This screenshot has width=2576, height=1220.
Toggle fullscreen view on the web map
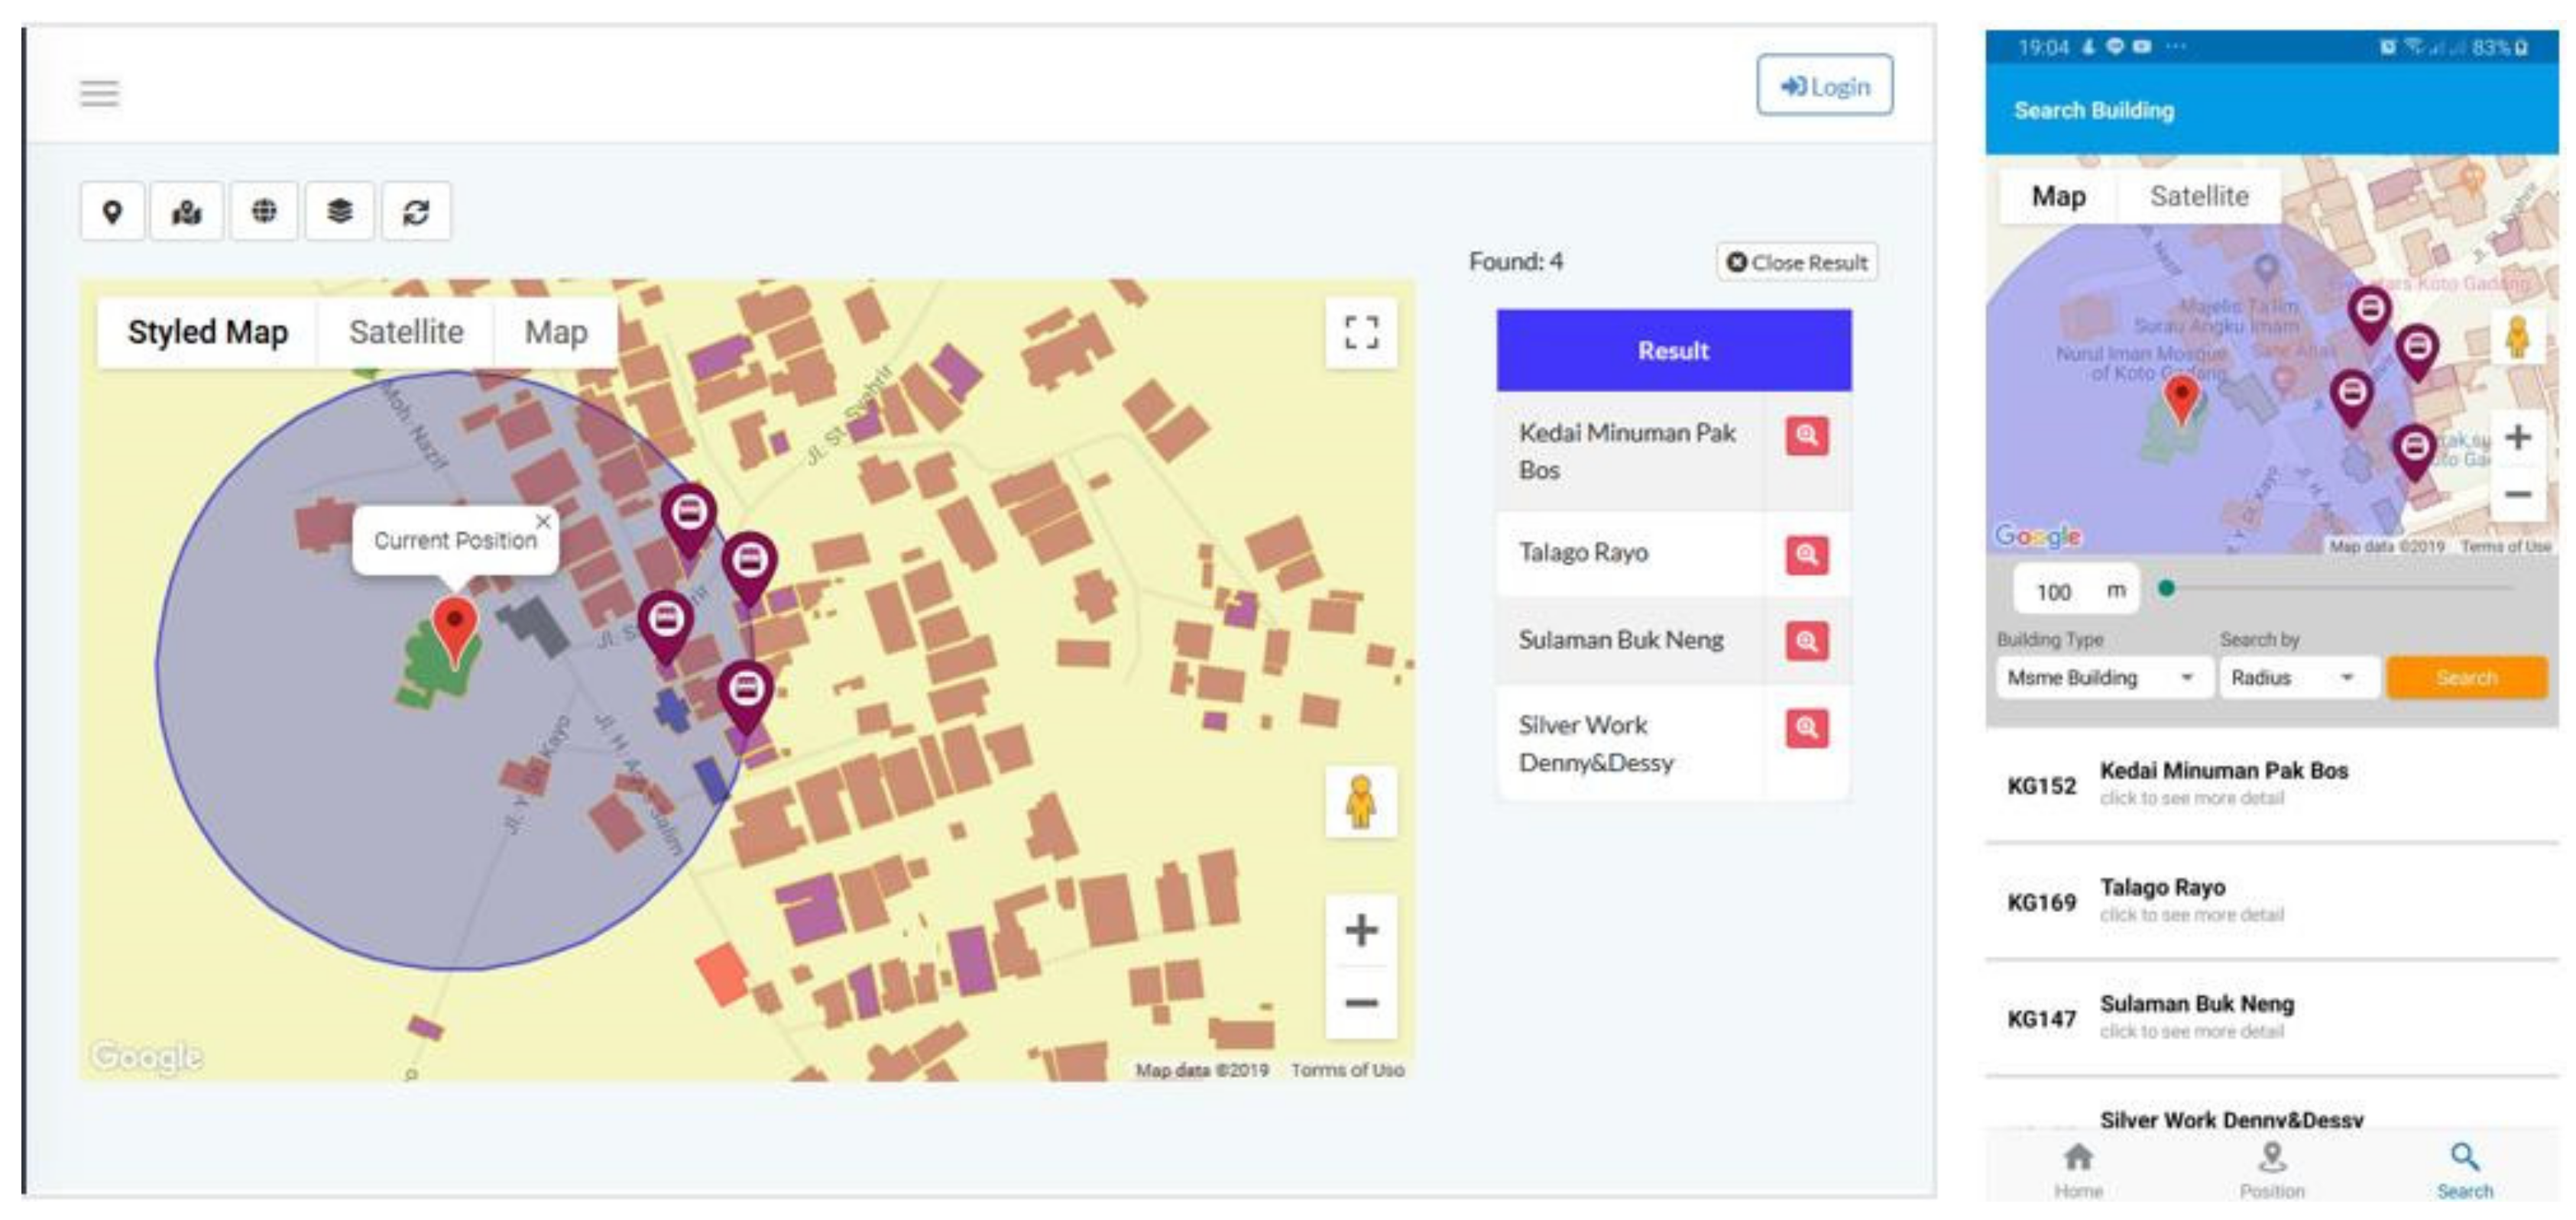coord(1360,332)
